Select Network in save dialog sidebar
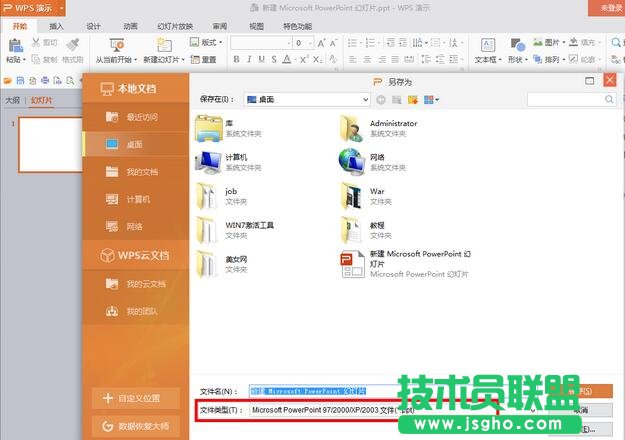 (136, 226)
